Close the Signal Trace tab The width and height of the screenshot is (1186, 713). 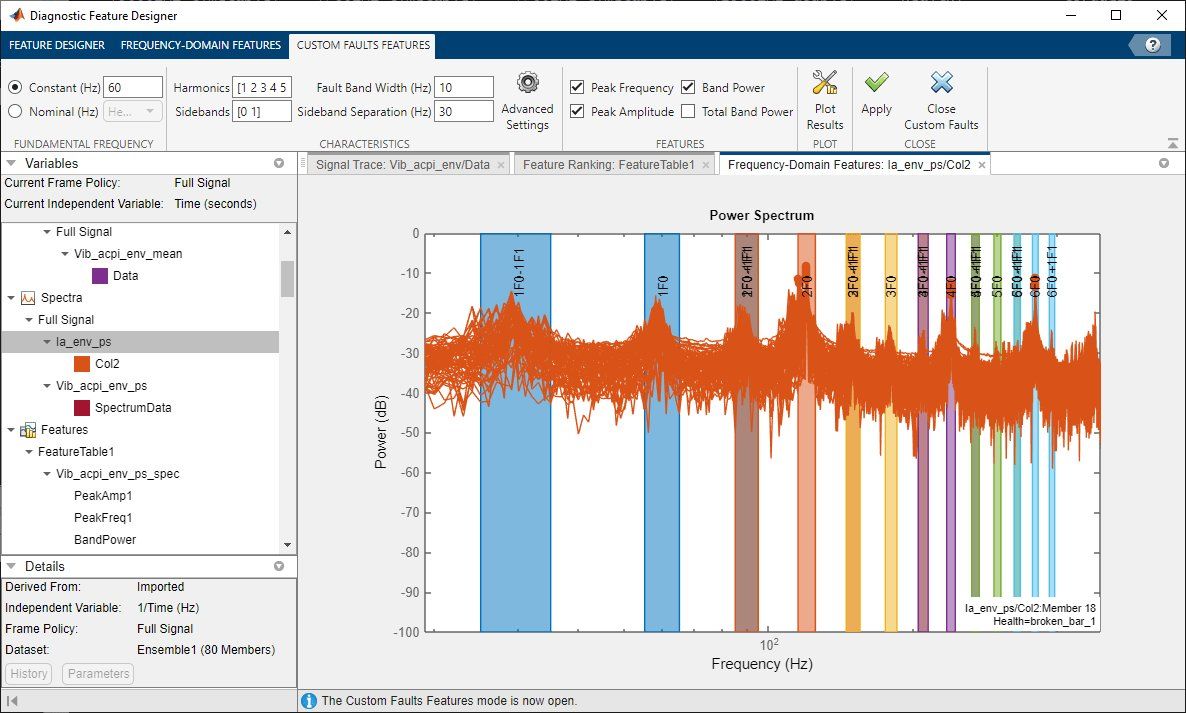pos(500,165)
